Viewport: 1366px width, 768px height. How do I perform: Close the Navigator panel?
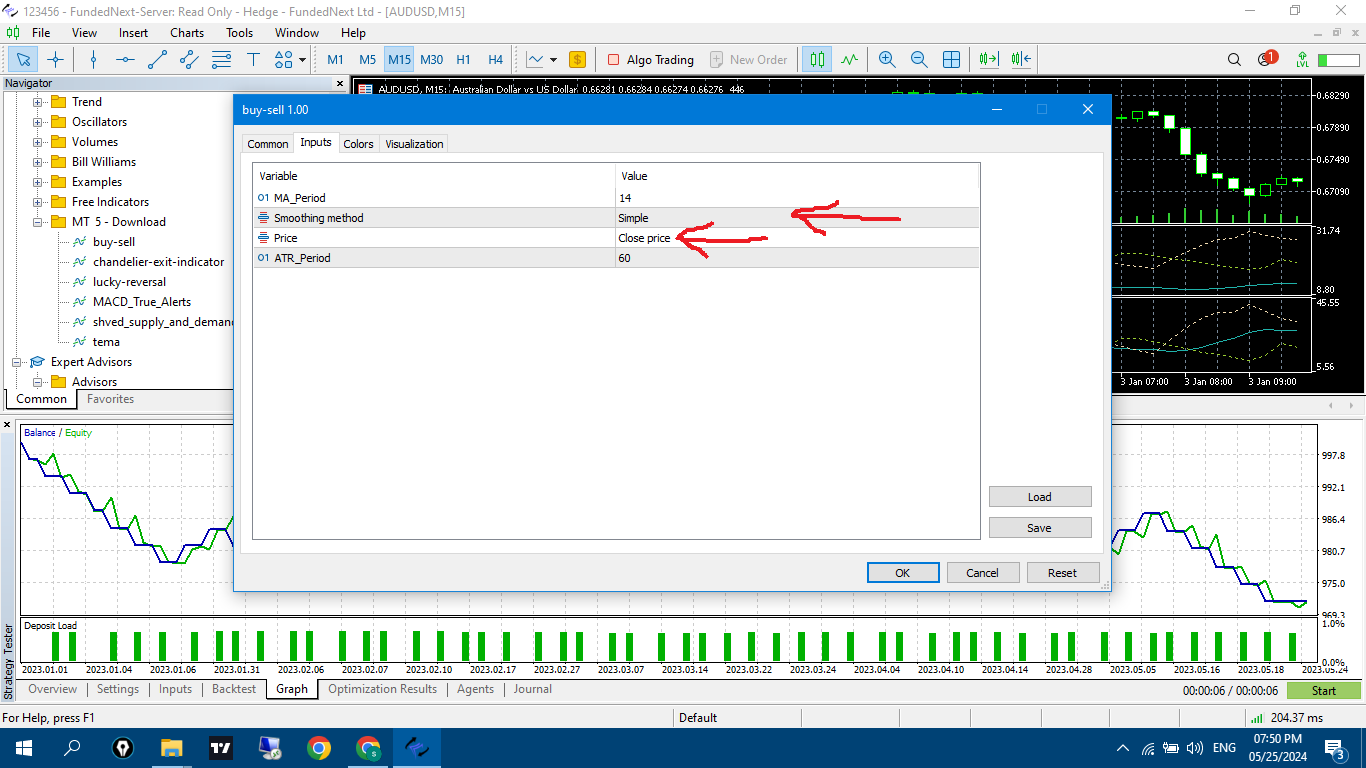click(x=340, y=84)
